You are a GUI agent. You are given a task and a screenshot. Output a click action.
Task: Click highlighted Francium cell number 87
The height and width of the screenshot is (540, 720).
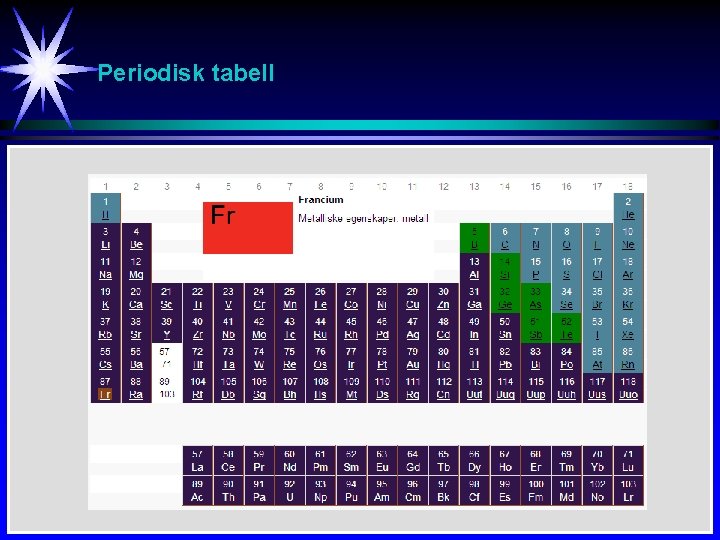[106, 388]
